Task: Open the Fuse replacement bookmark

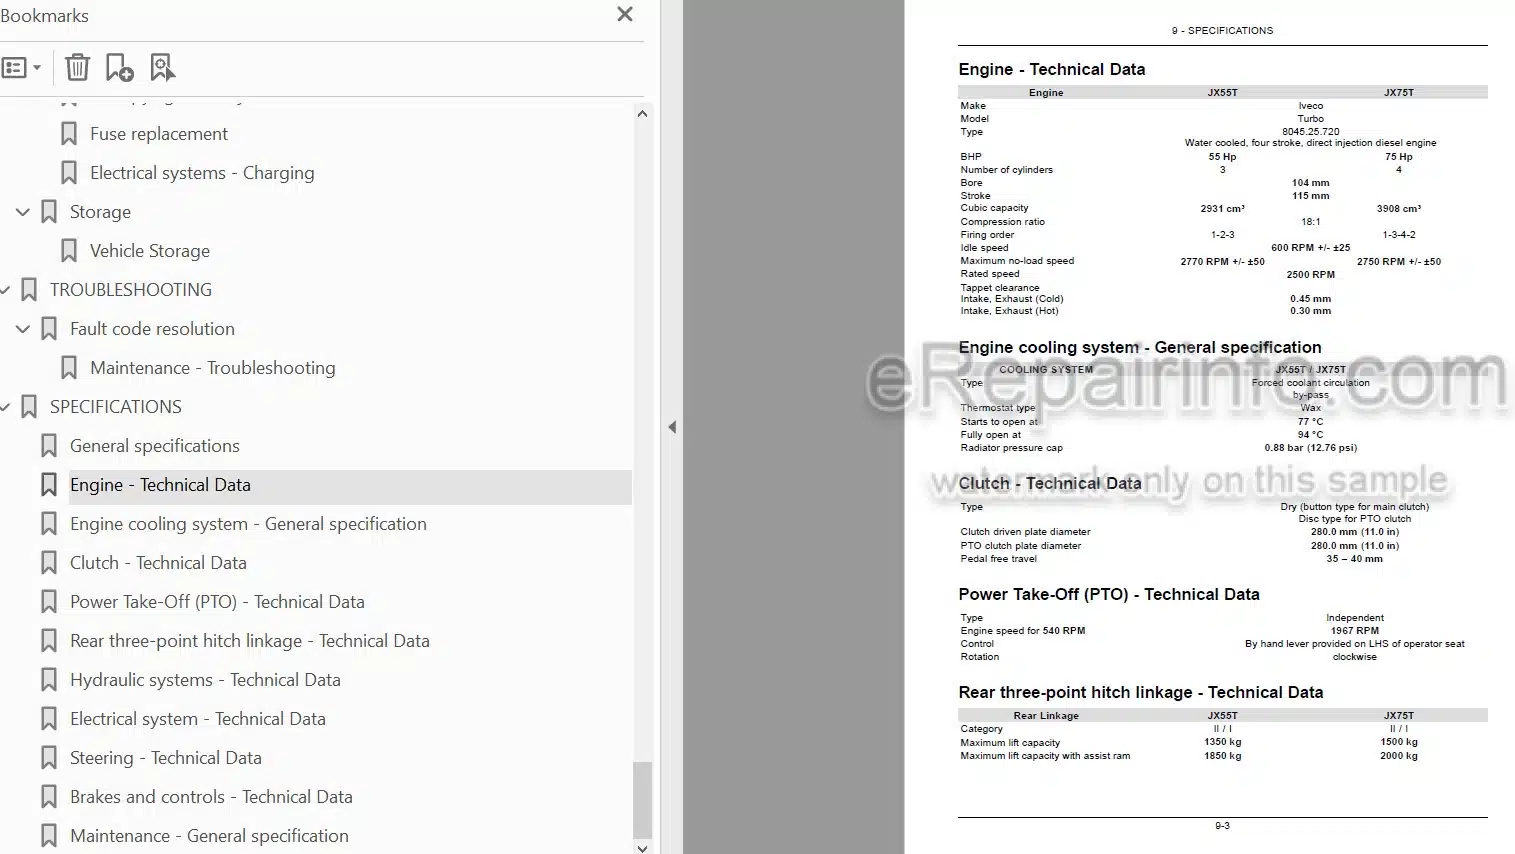Action: [159, 134]
